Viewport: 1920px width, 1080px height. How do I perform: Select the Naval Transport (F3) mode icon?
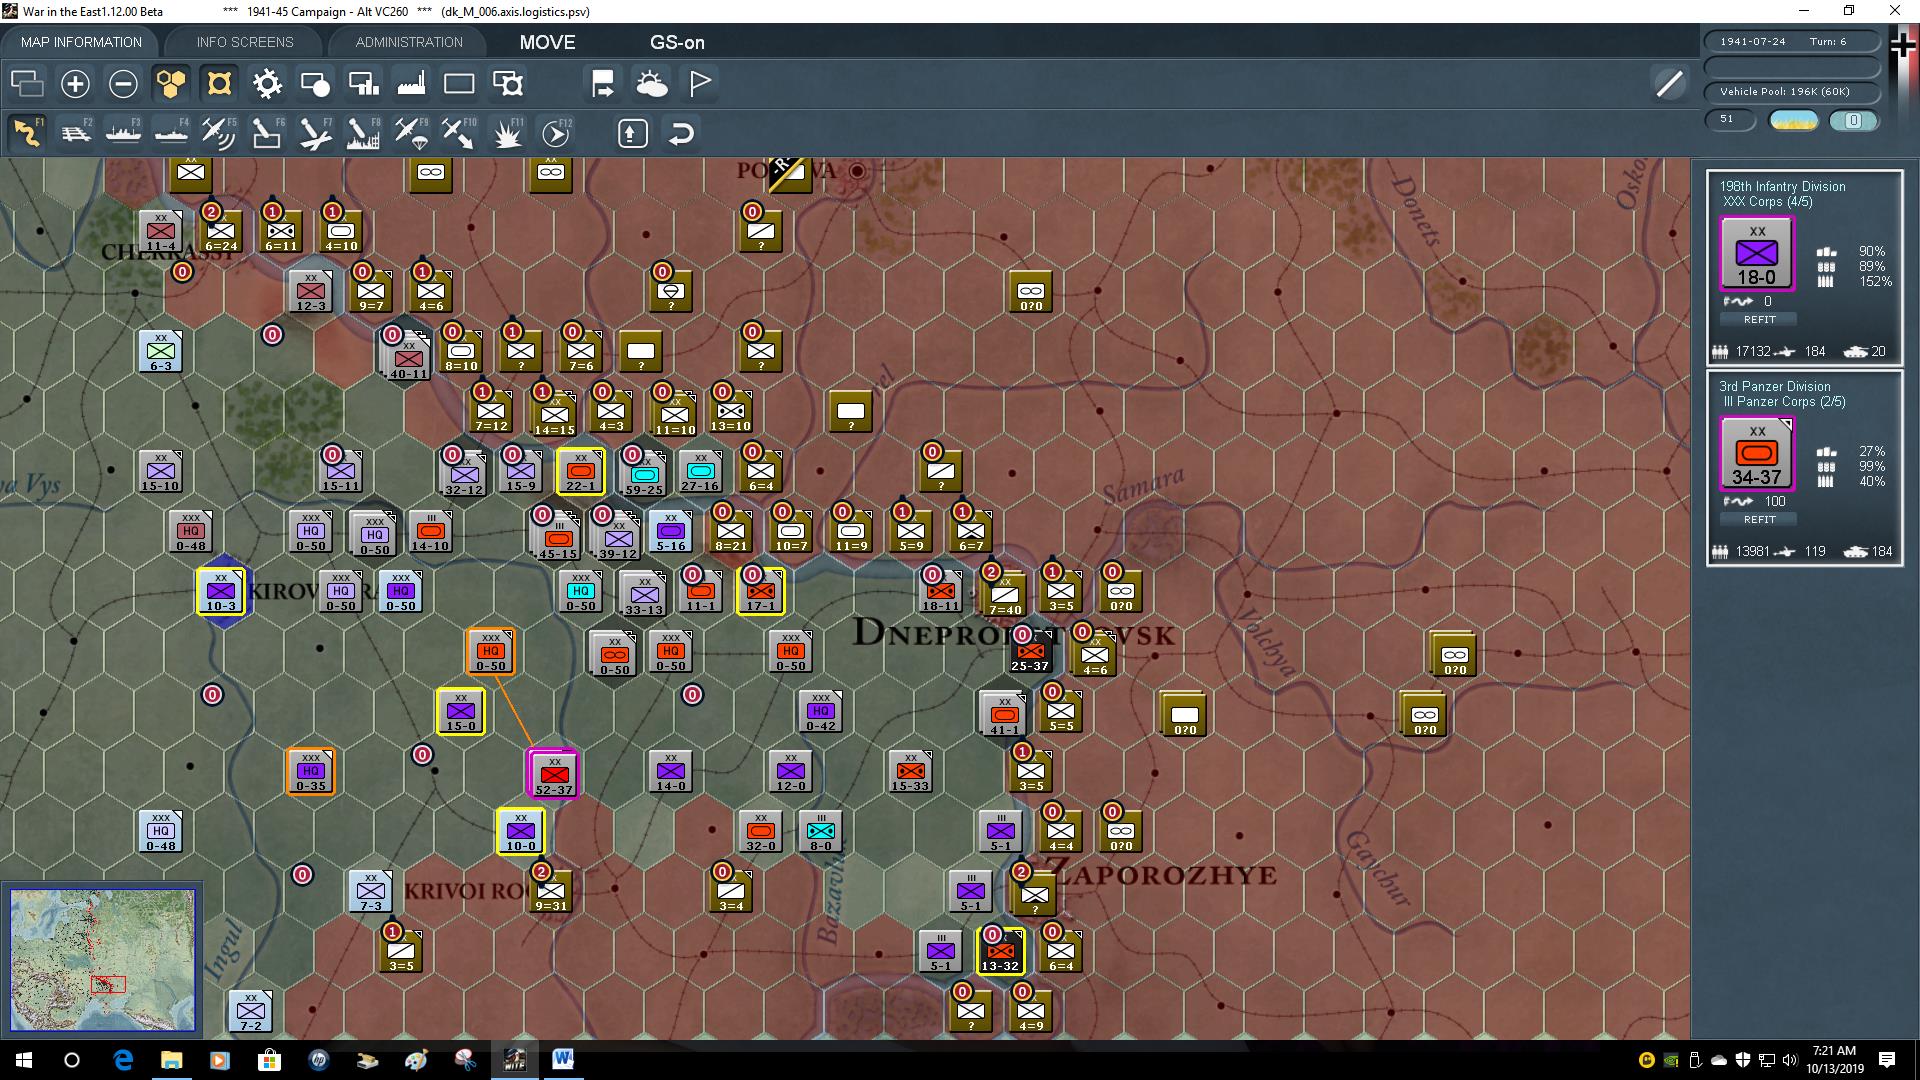pyautogui.click(x=123, y=133)
